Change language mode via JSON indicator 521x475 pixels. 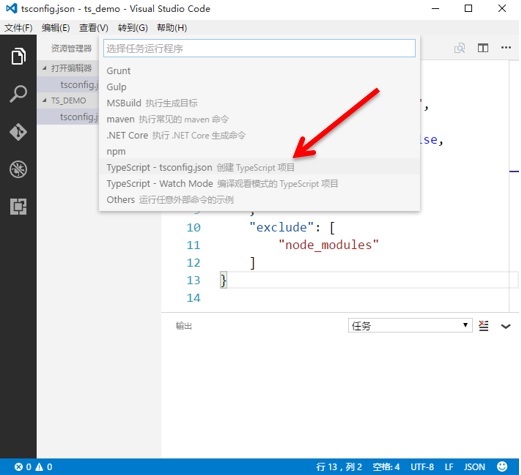(474, 467)
